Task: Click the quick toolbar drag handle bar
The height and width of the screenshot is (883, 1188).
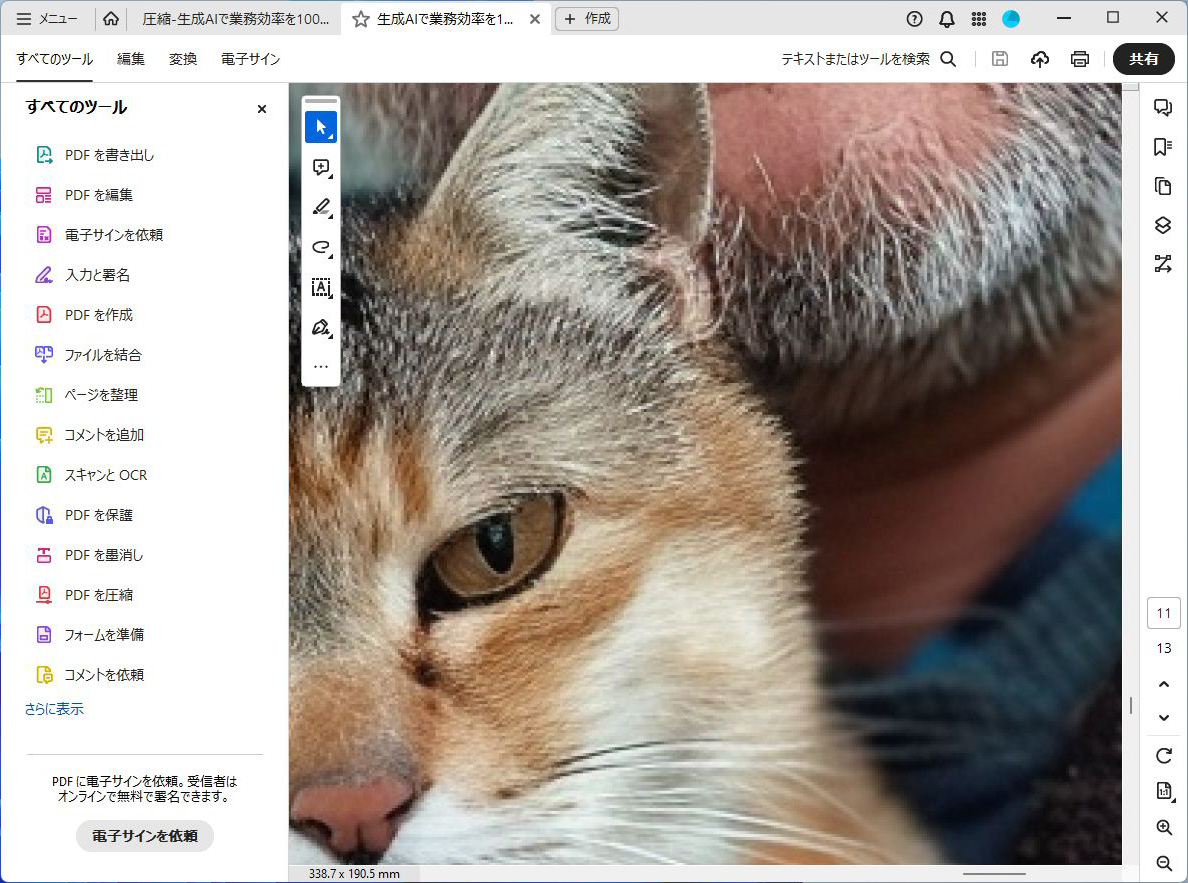Action: click(320, 101)
